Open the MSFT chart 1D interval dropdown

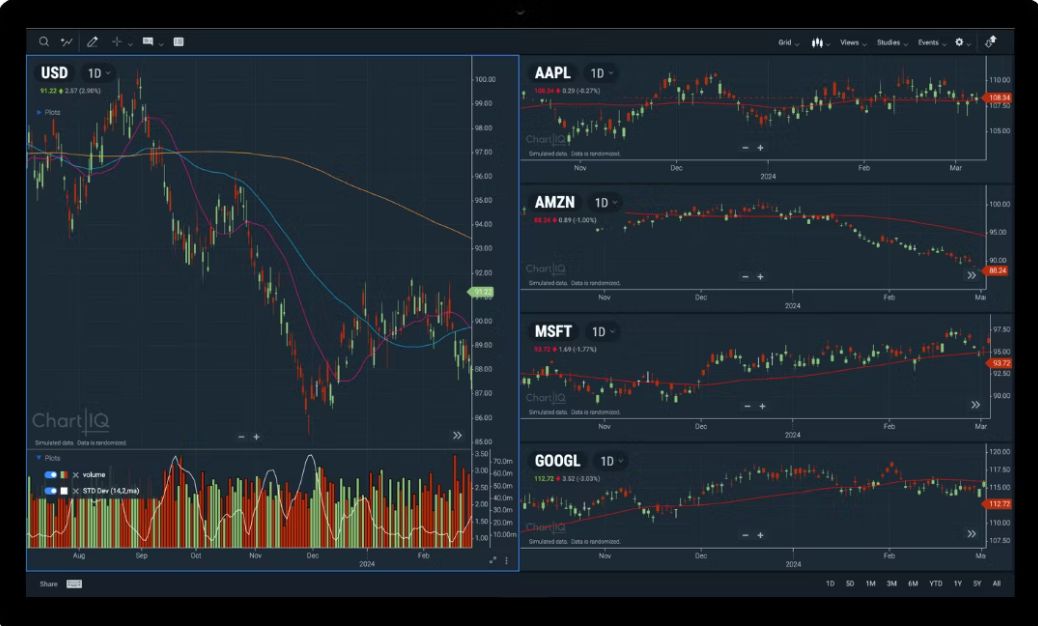click(x=603, y=332)
